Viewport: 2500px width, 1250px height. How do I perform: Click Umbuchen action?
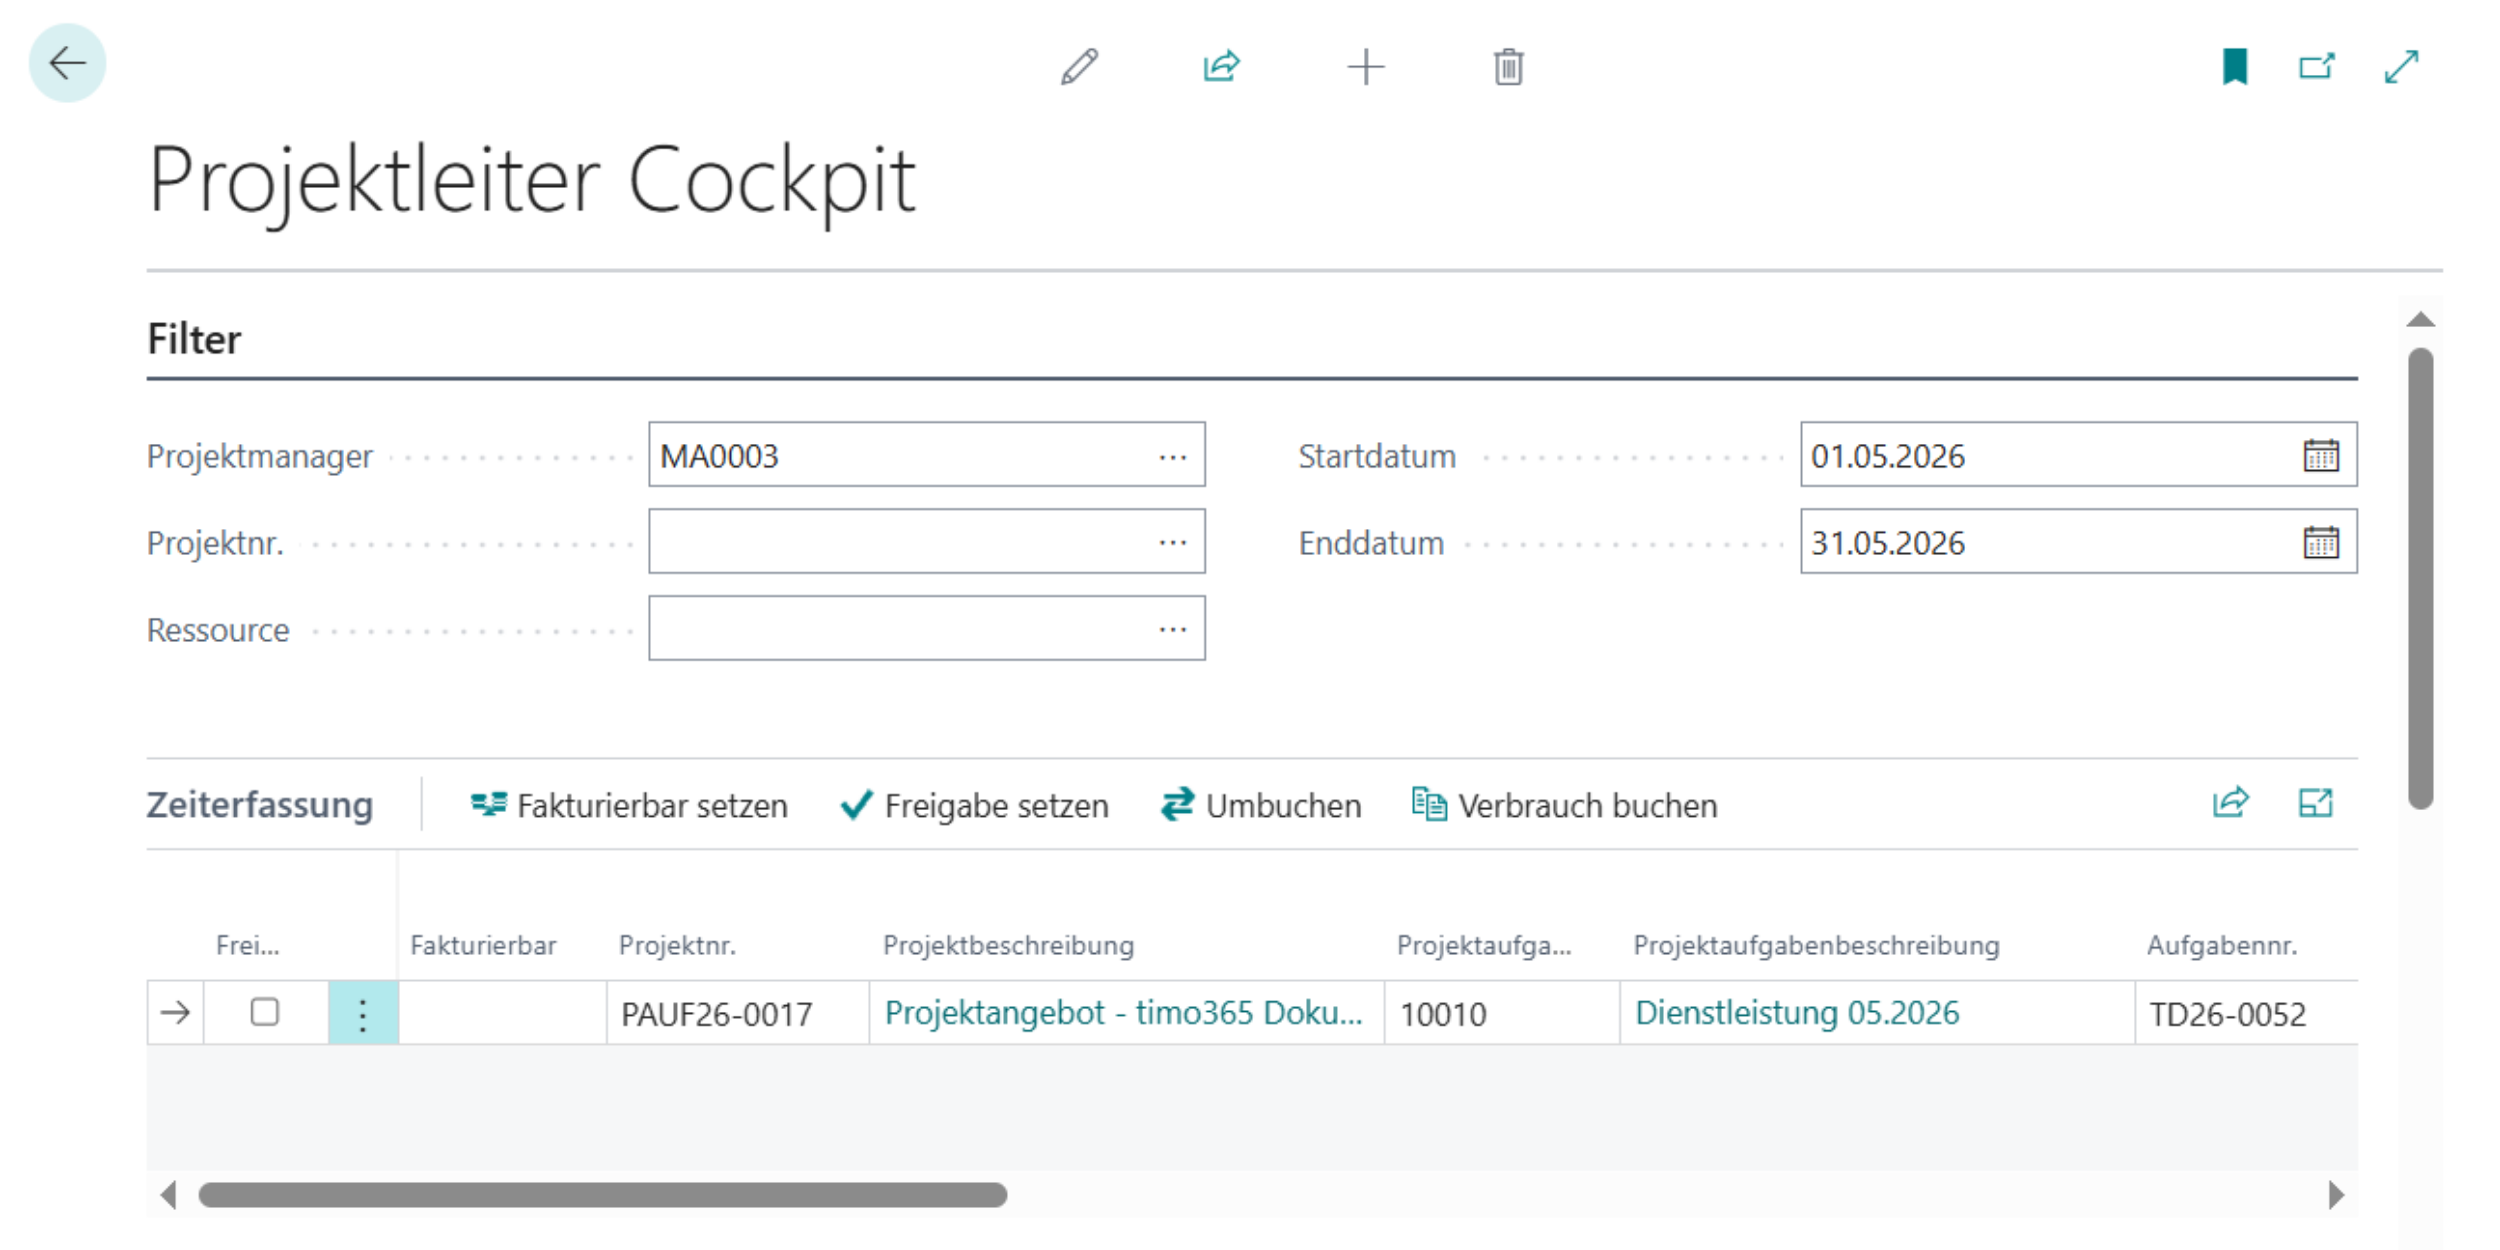(x=1261, y=806)
